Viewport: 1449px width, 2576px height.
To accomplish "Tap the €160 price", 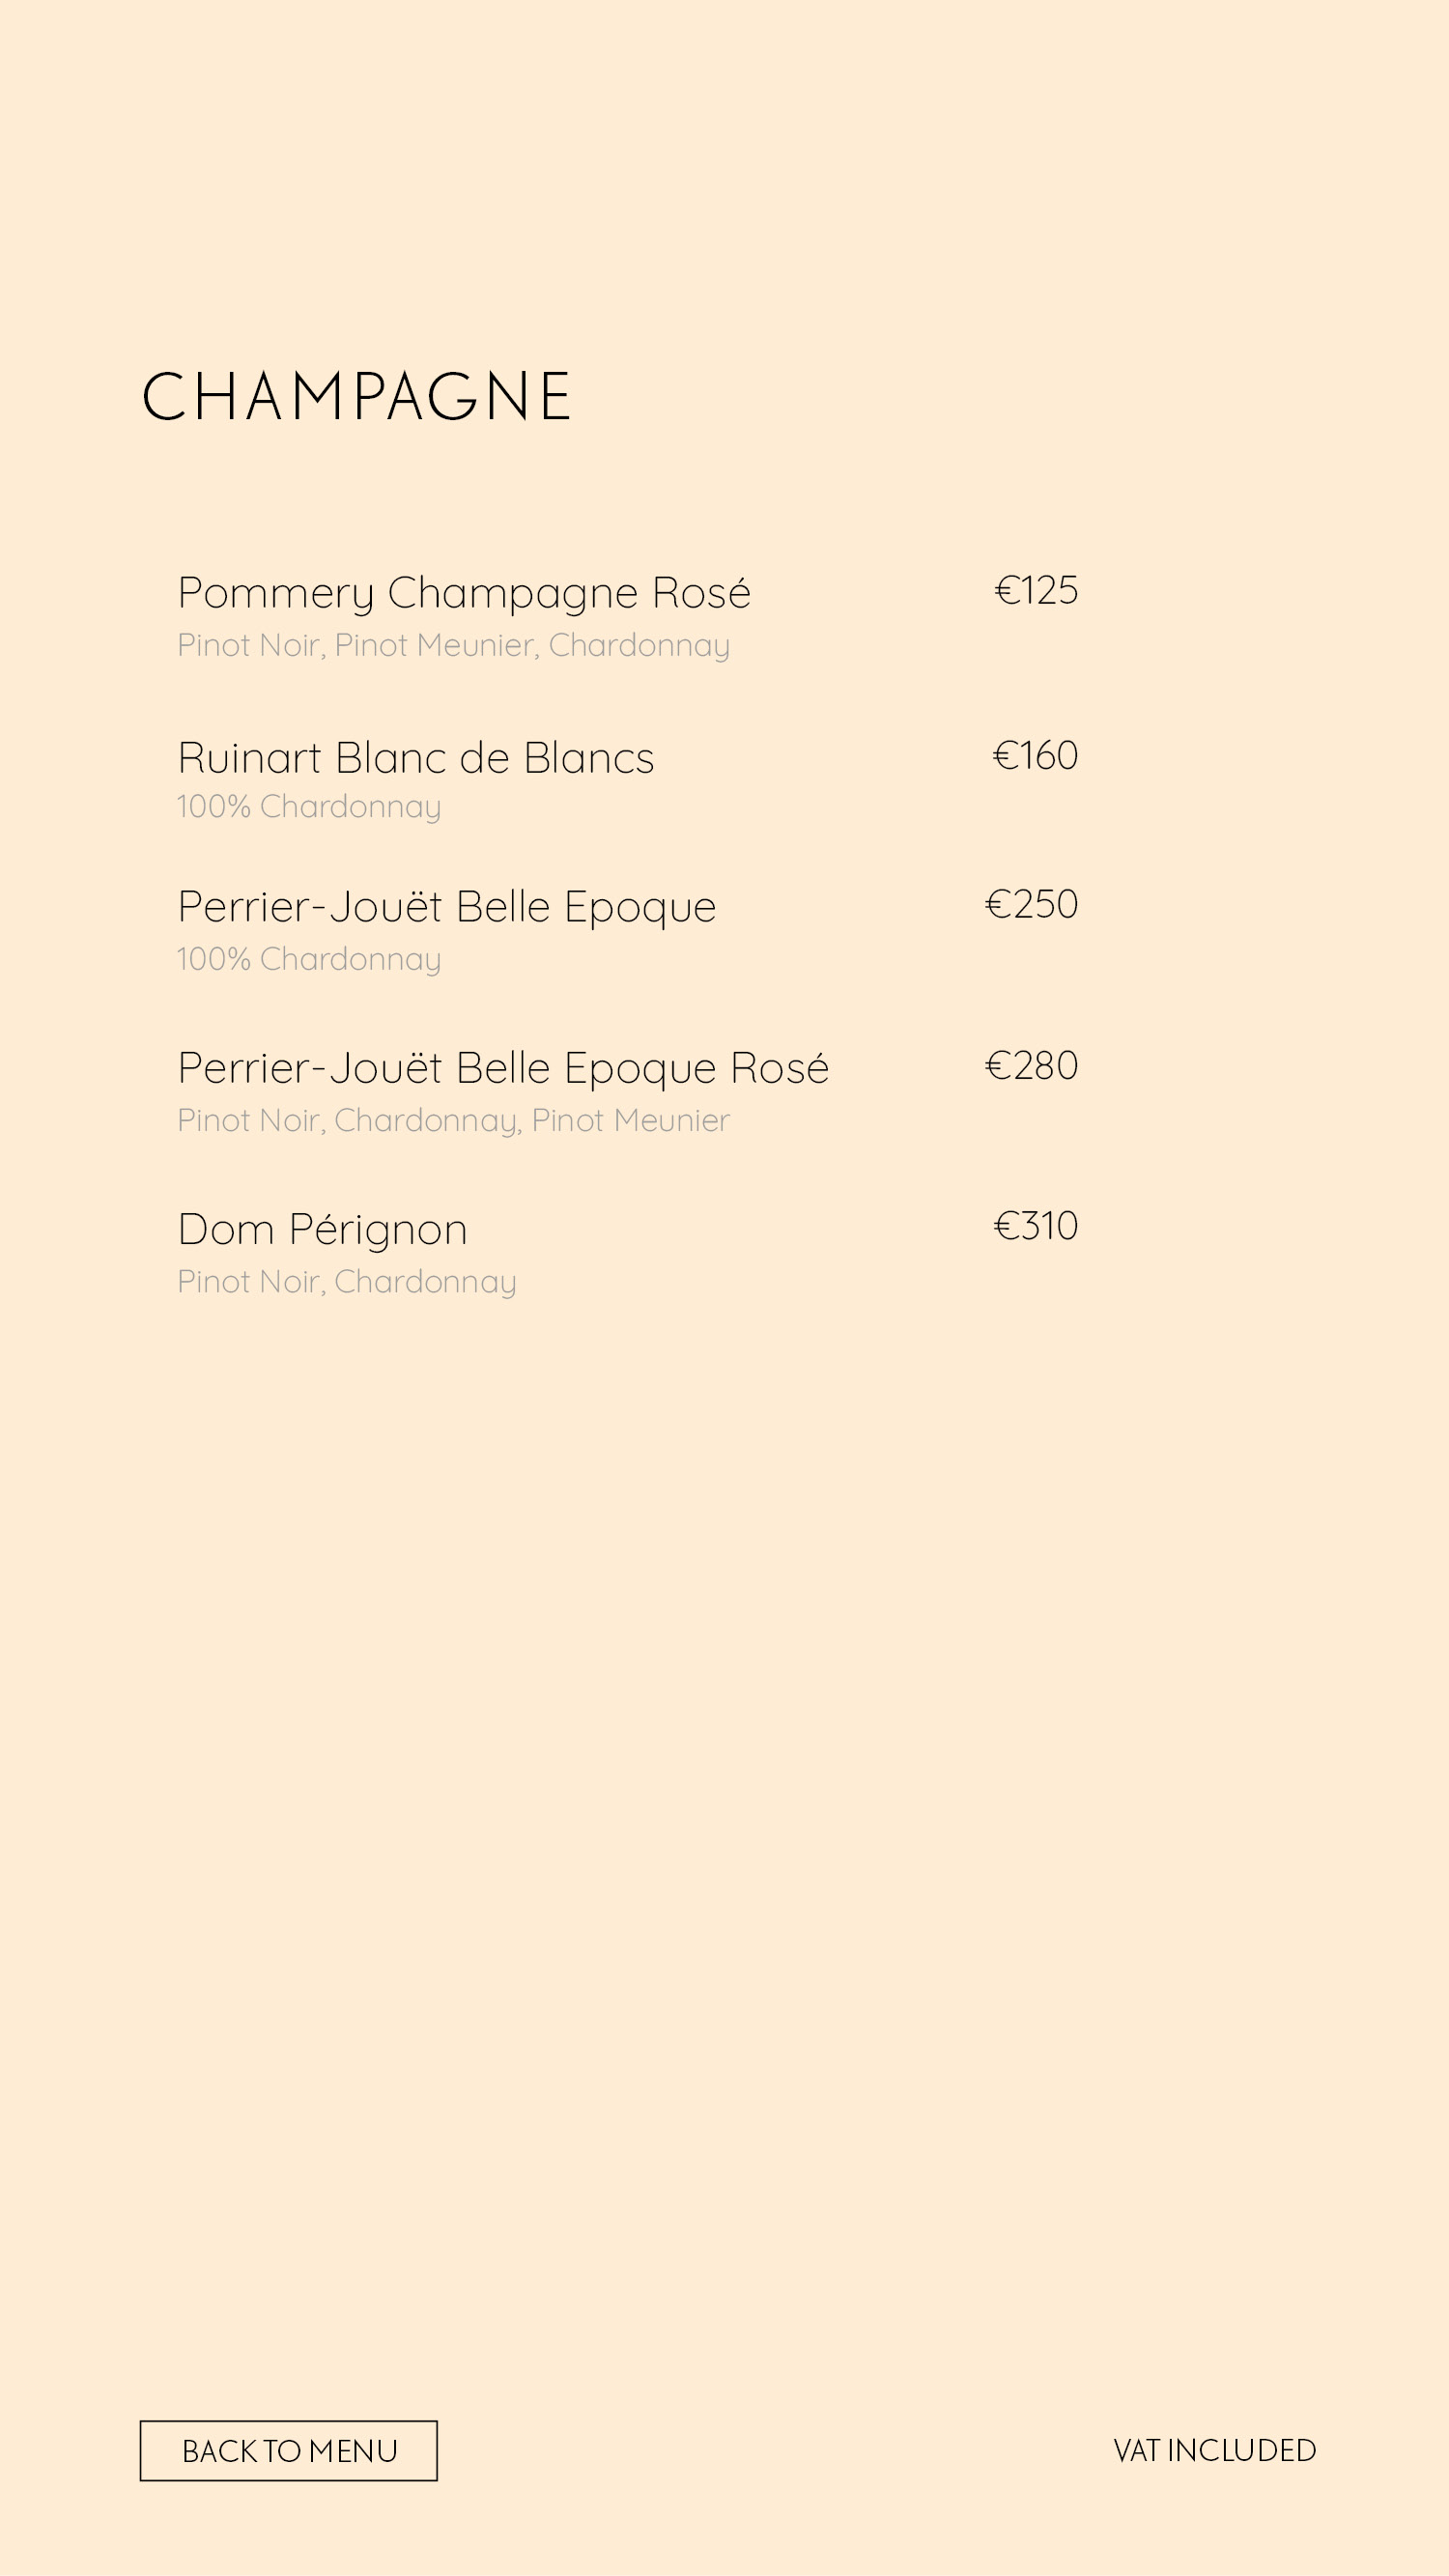I will coord(1035,755).
